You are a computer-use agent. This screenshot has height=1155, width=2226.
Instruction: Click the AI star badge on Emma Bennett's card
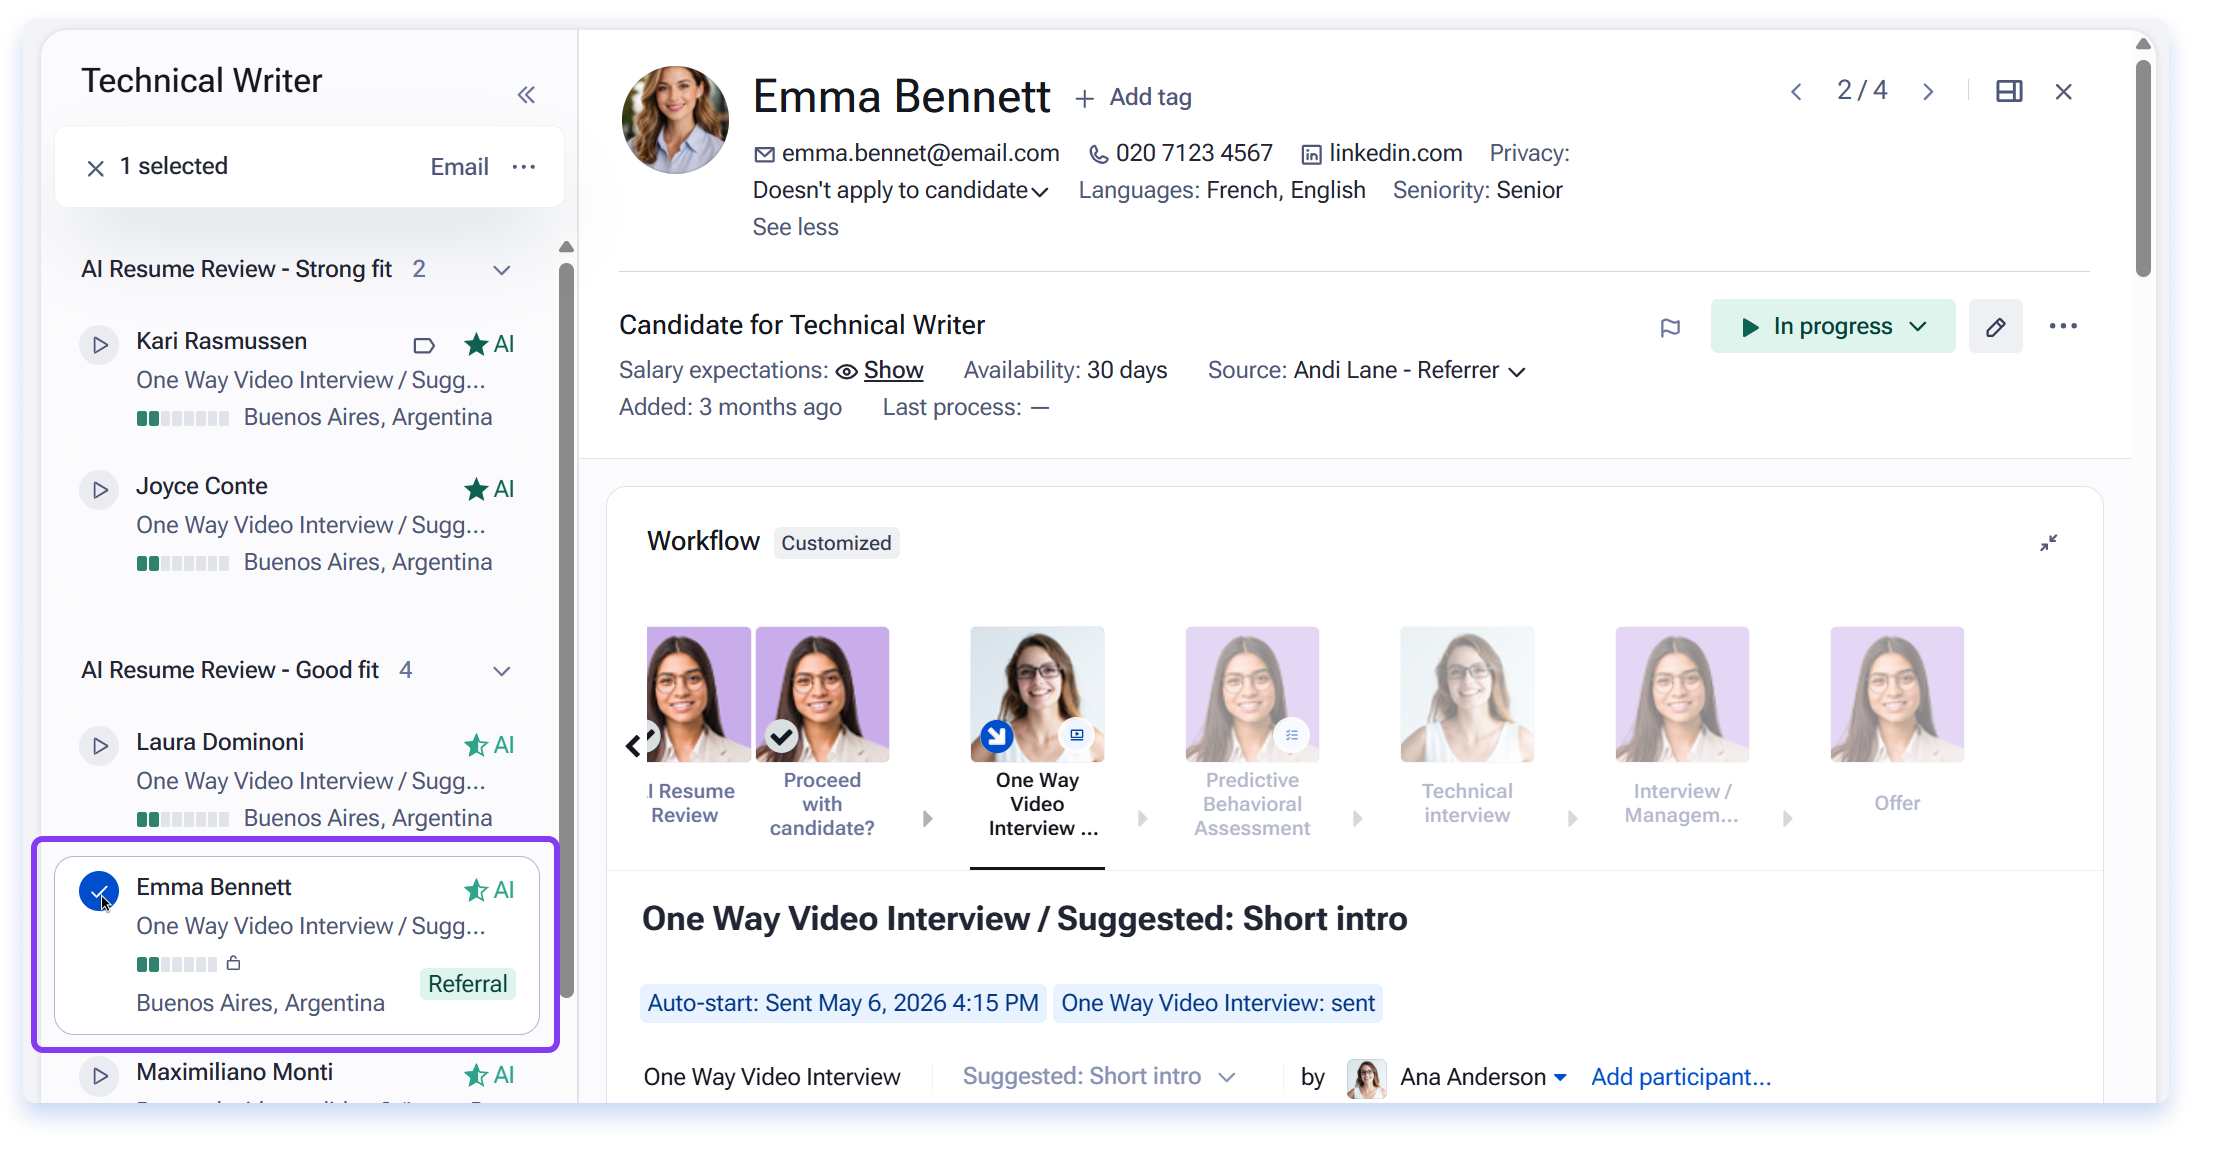pyautogui.click(x=489, y=890)
